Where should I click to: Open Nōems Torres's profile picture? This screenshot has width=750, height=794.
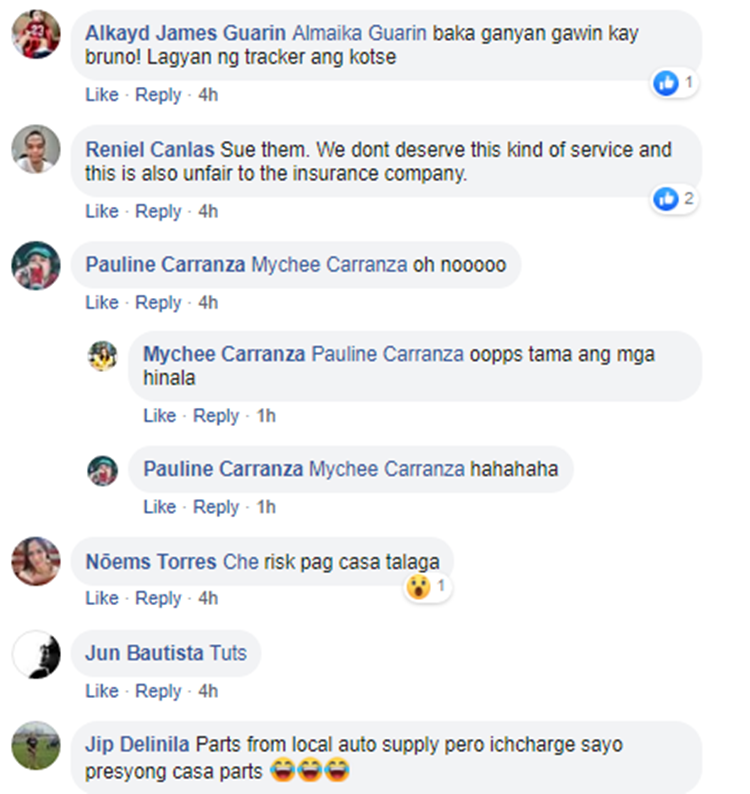click(36, 561)
